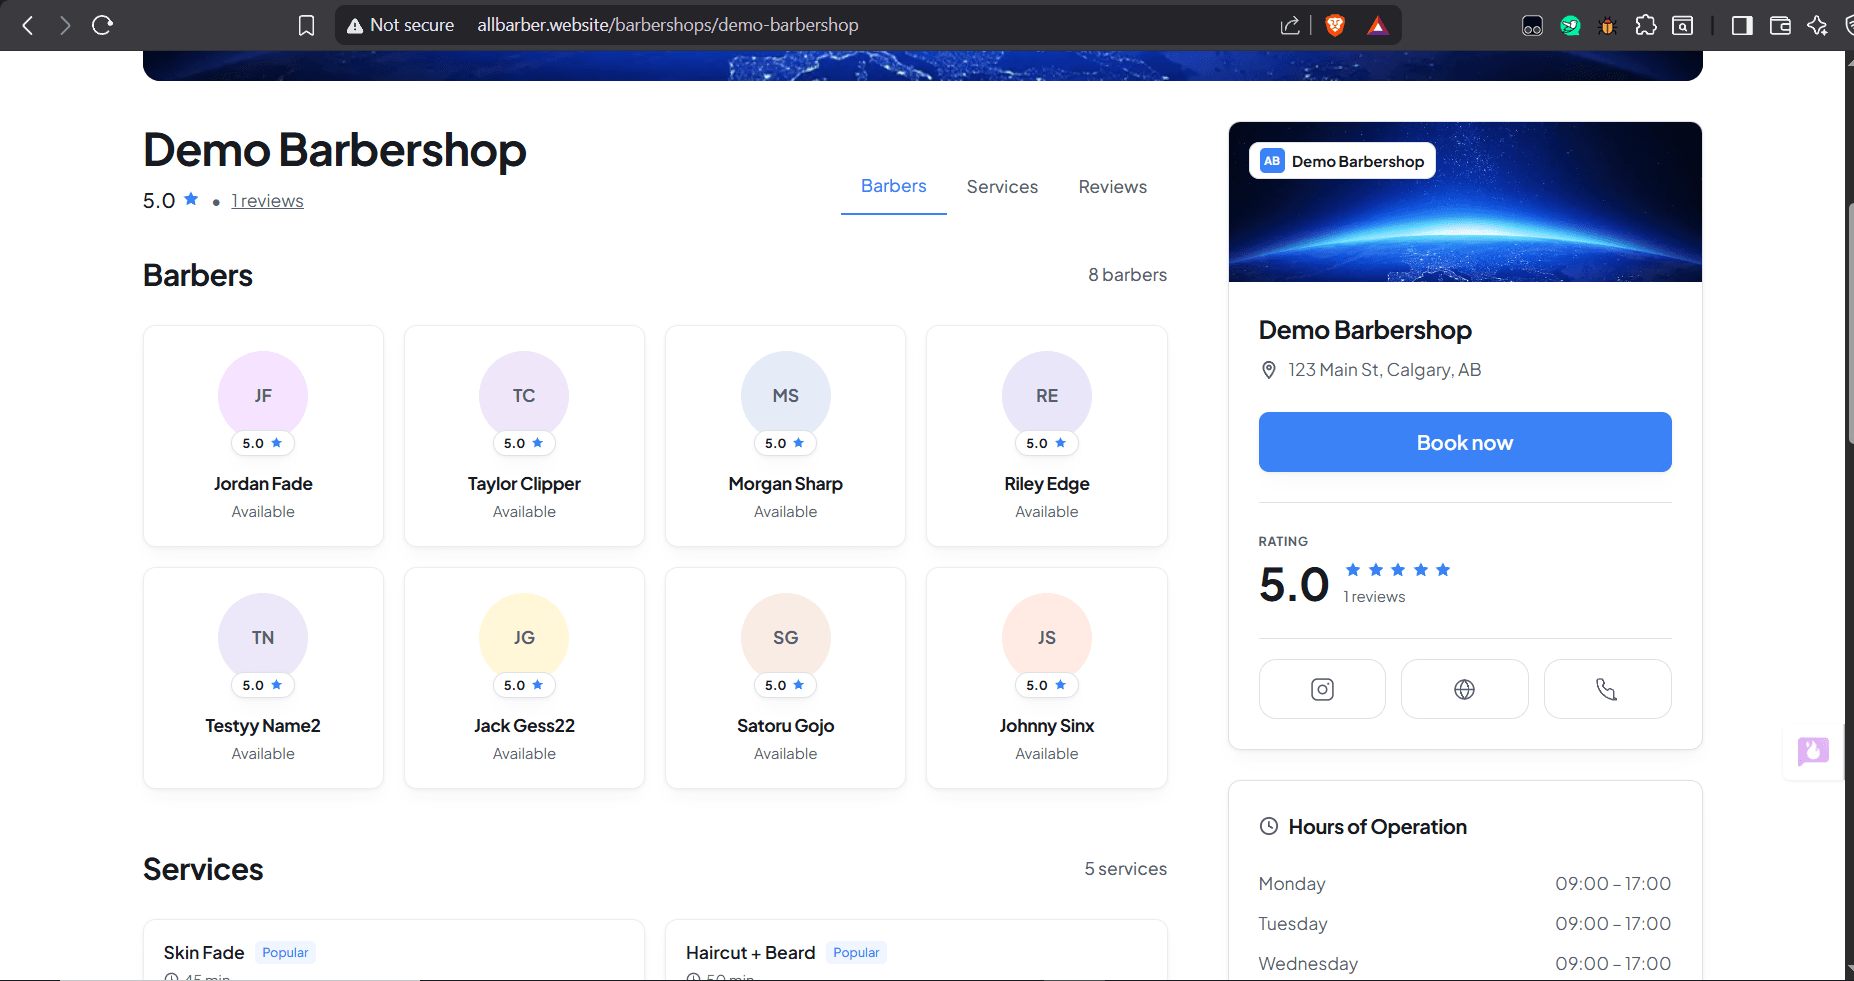
Task: Select barber Johnny Sinx card
Action: (1047, 678)
